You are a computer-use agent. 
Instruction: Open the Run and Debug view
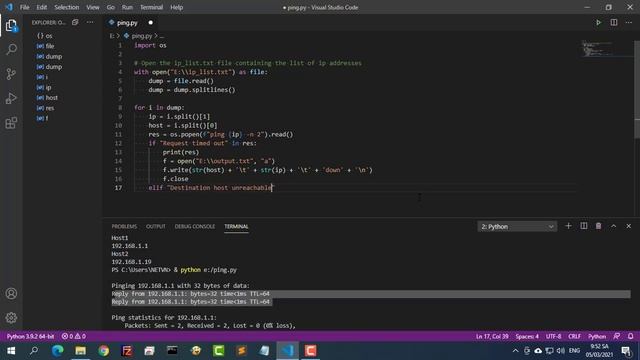coord(11,98)
